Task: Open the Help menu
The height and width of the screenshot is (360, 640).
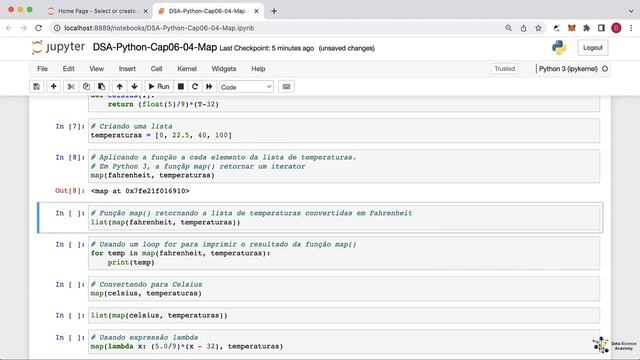Action: click(258, 69)
